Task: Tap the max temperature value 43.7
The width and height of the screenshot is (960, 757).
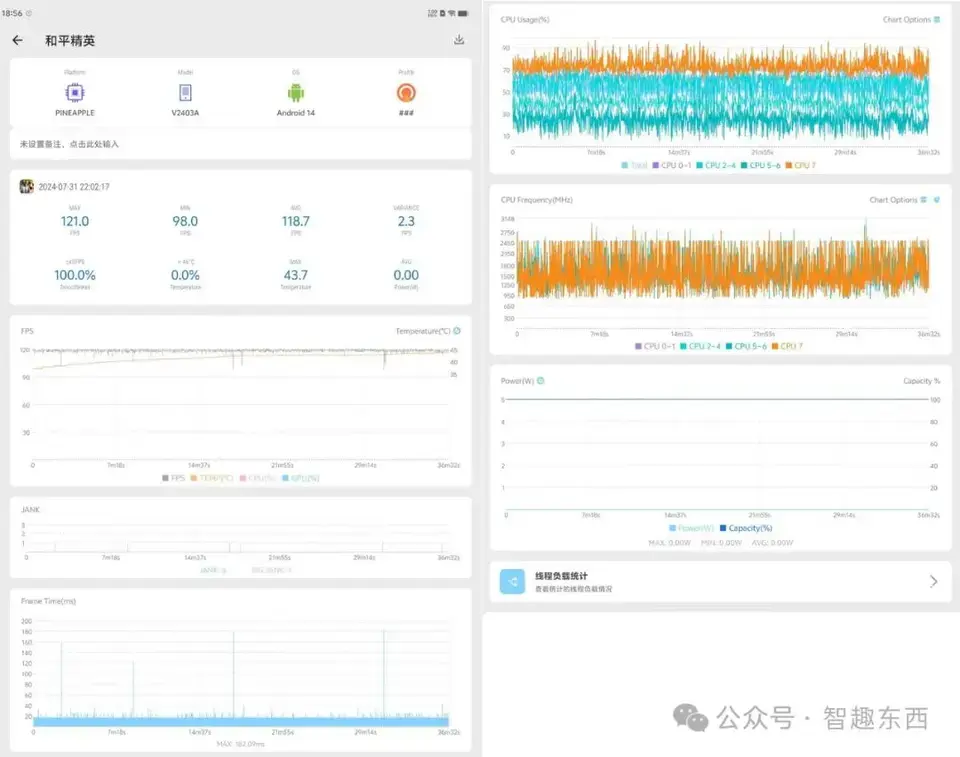Action: pos(296,275)
